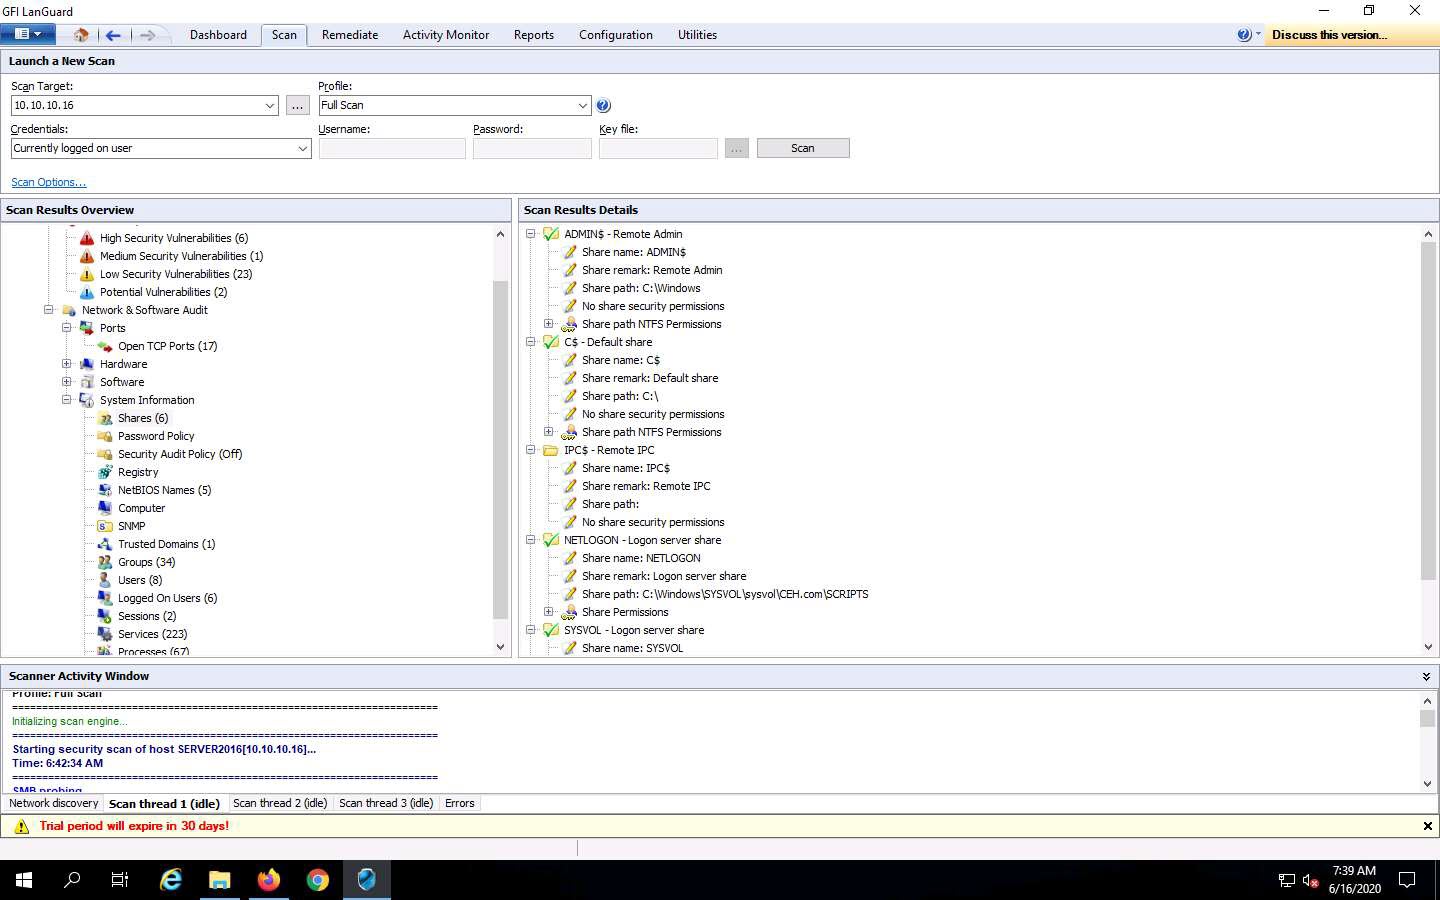Open the Configuration tab
Image resolution: width=1440 pixels, height=900 pixels.
[616, 35]
